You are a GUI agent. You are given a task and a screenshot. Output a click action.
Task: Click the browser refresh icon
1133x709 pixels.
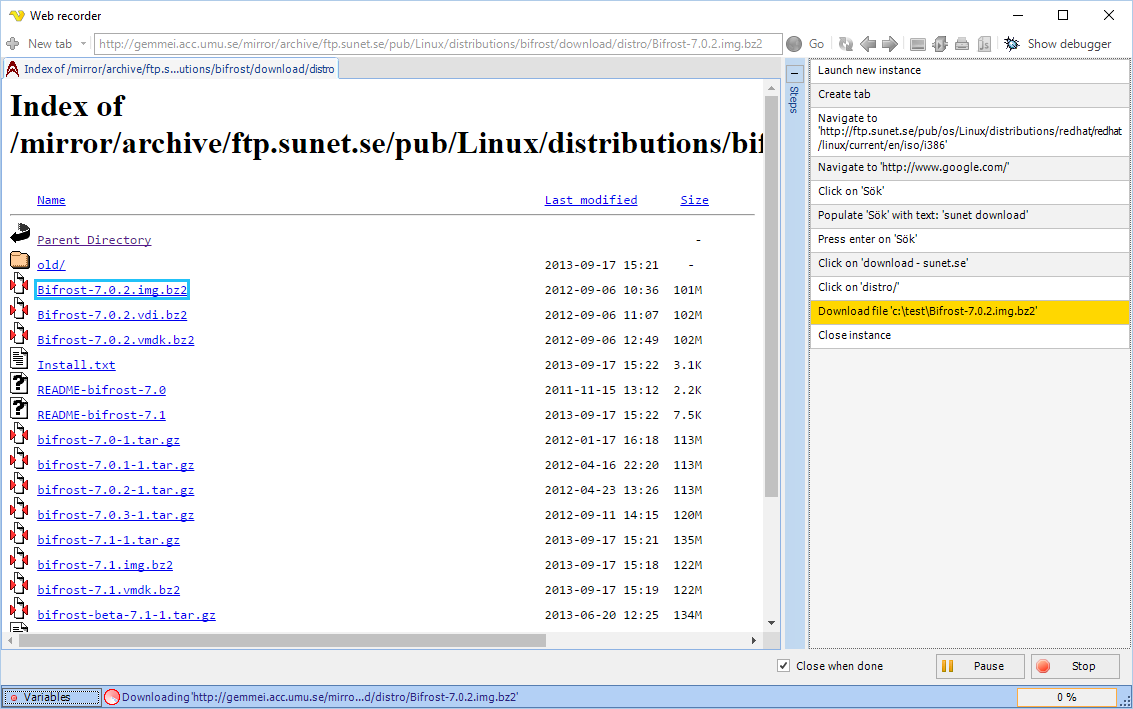846,44
